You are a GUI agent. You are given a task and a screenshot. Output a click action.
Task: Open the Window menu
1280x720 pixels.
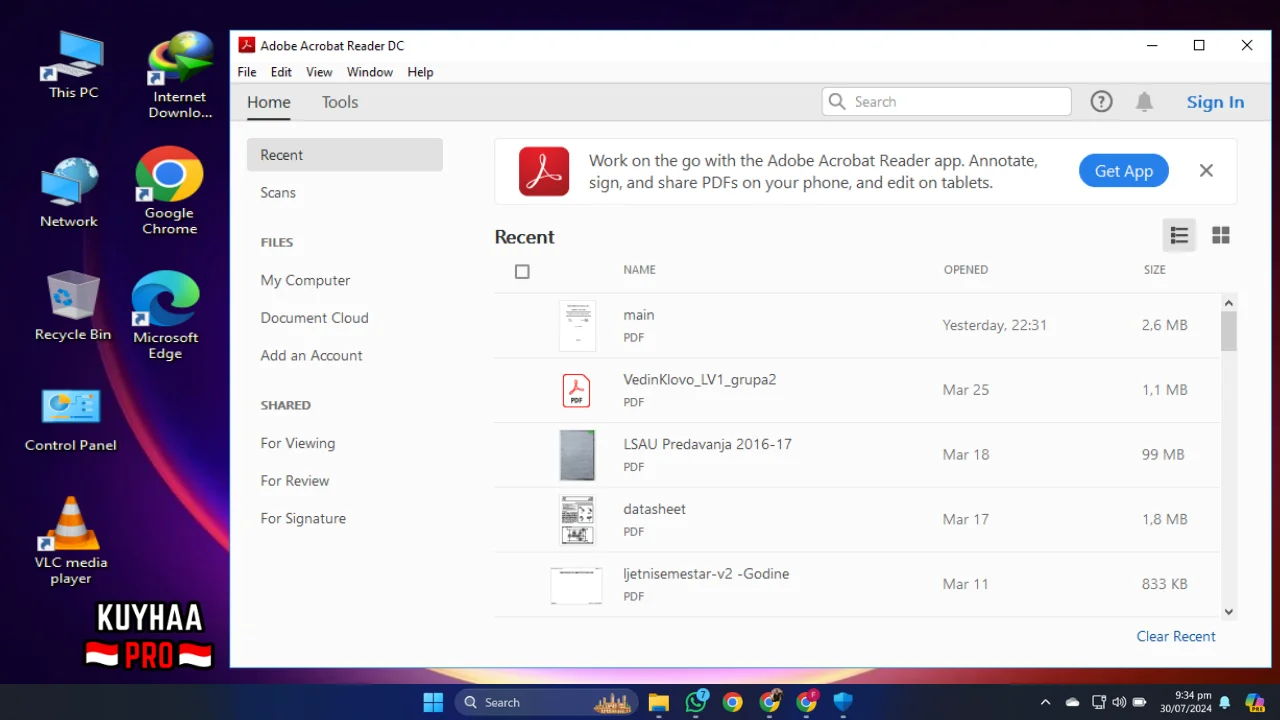[x=370, y=72]
